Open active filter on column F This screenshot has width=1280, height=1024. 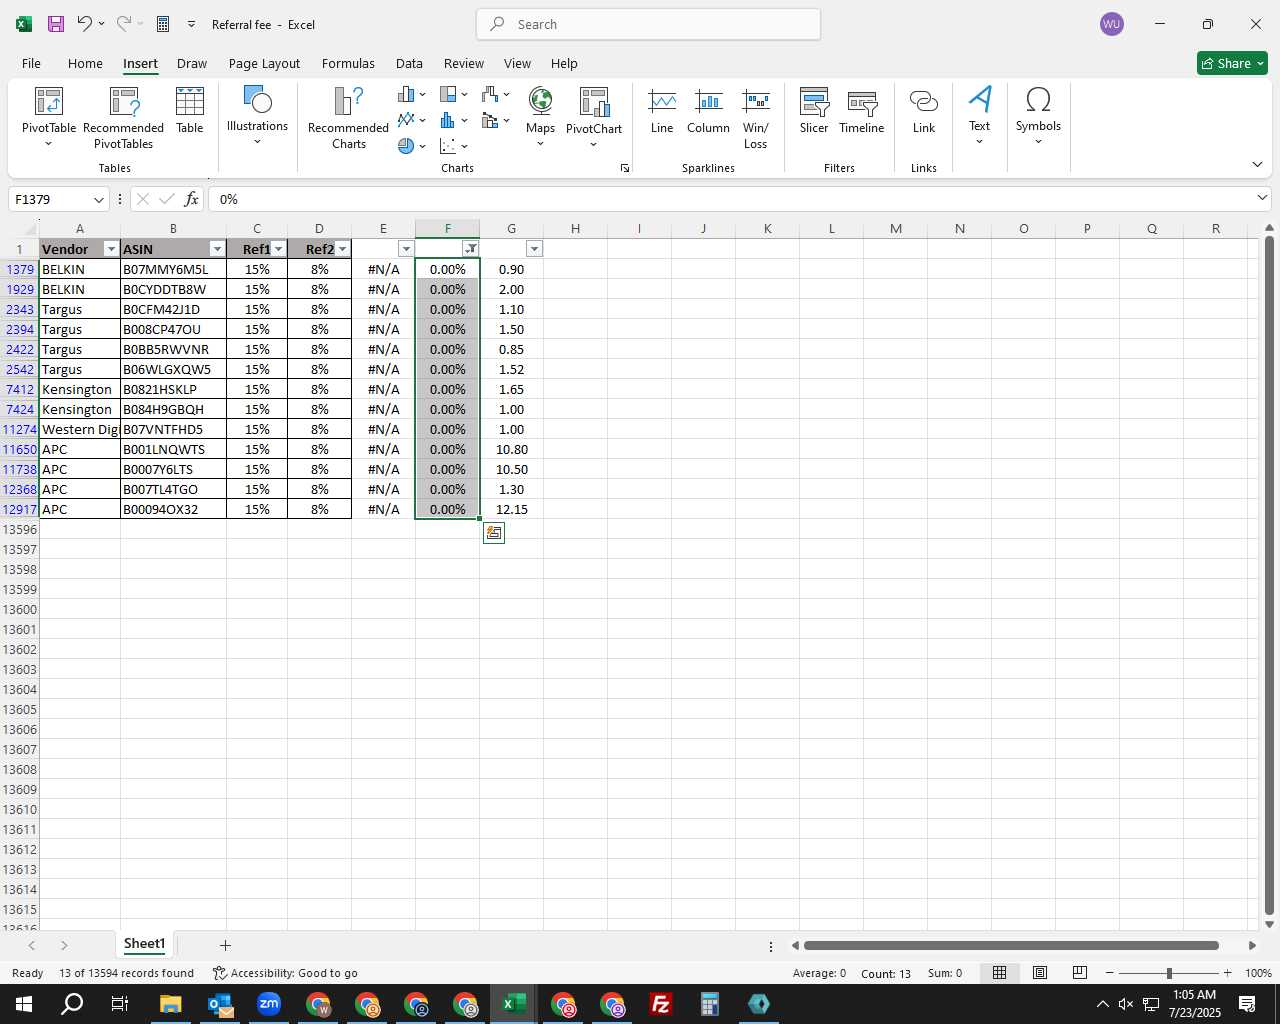(470, 249)
